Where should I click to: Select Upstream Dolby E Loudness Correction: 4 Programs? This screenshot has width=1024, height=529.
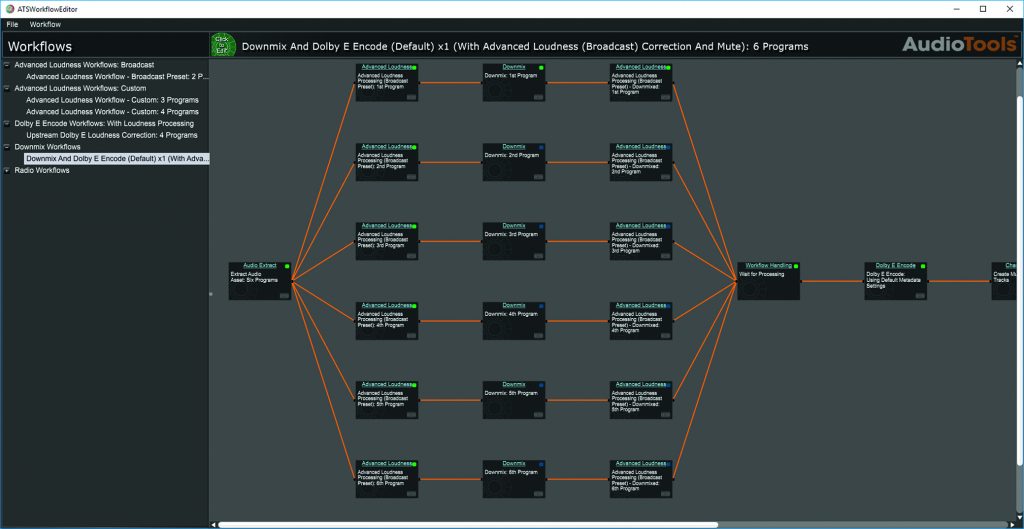112,135
